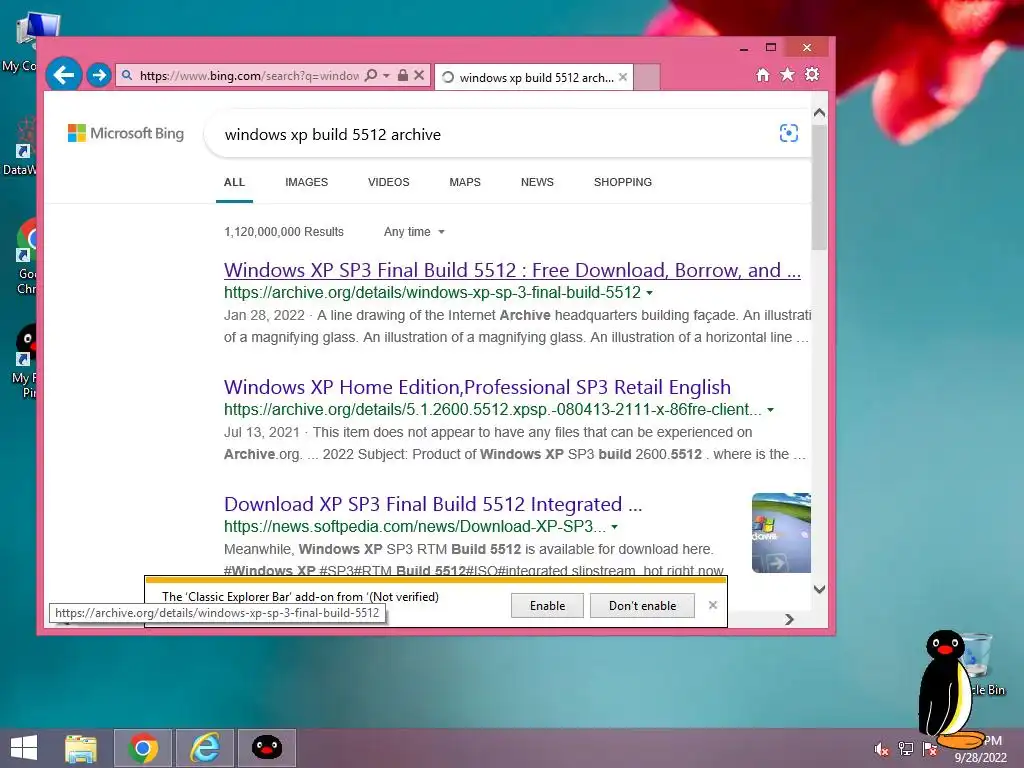Image resolution: width=1024 pixels, height=768 pixels.
Task: Open the Pingu penguin taskbar icon
Action: 266,748
